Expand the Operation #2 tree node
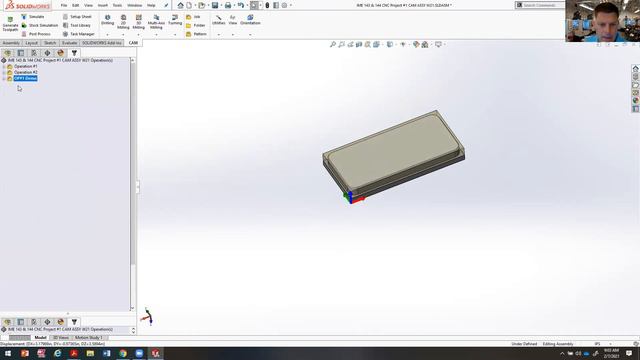 point(4,72)
